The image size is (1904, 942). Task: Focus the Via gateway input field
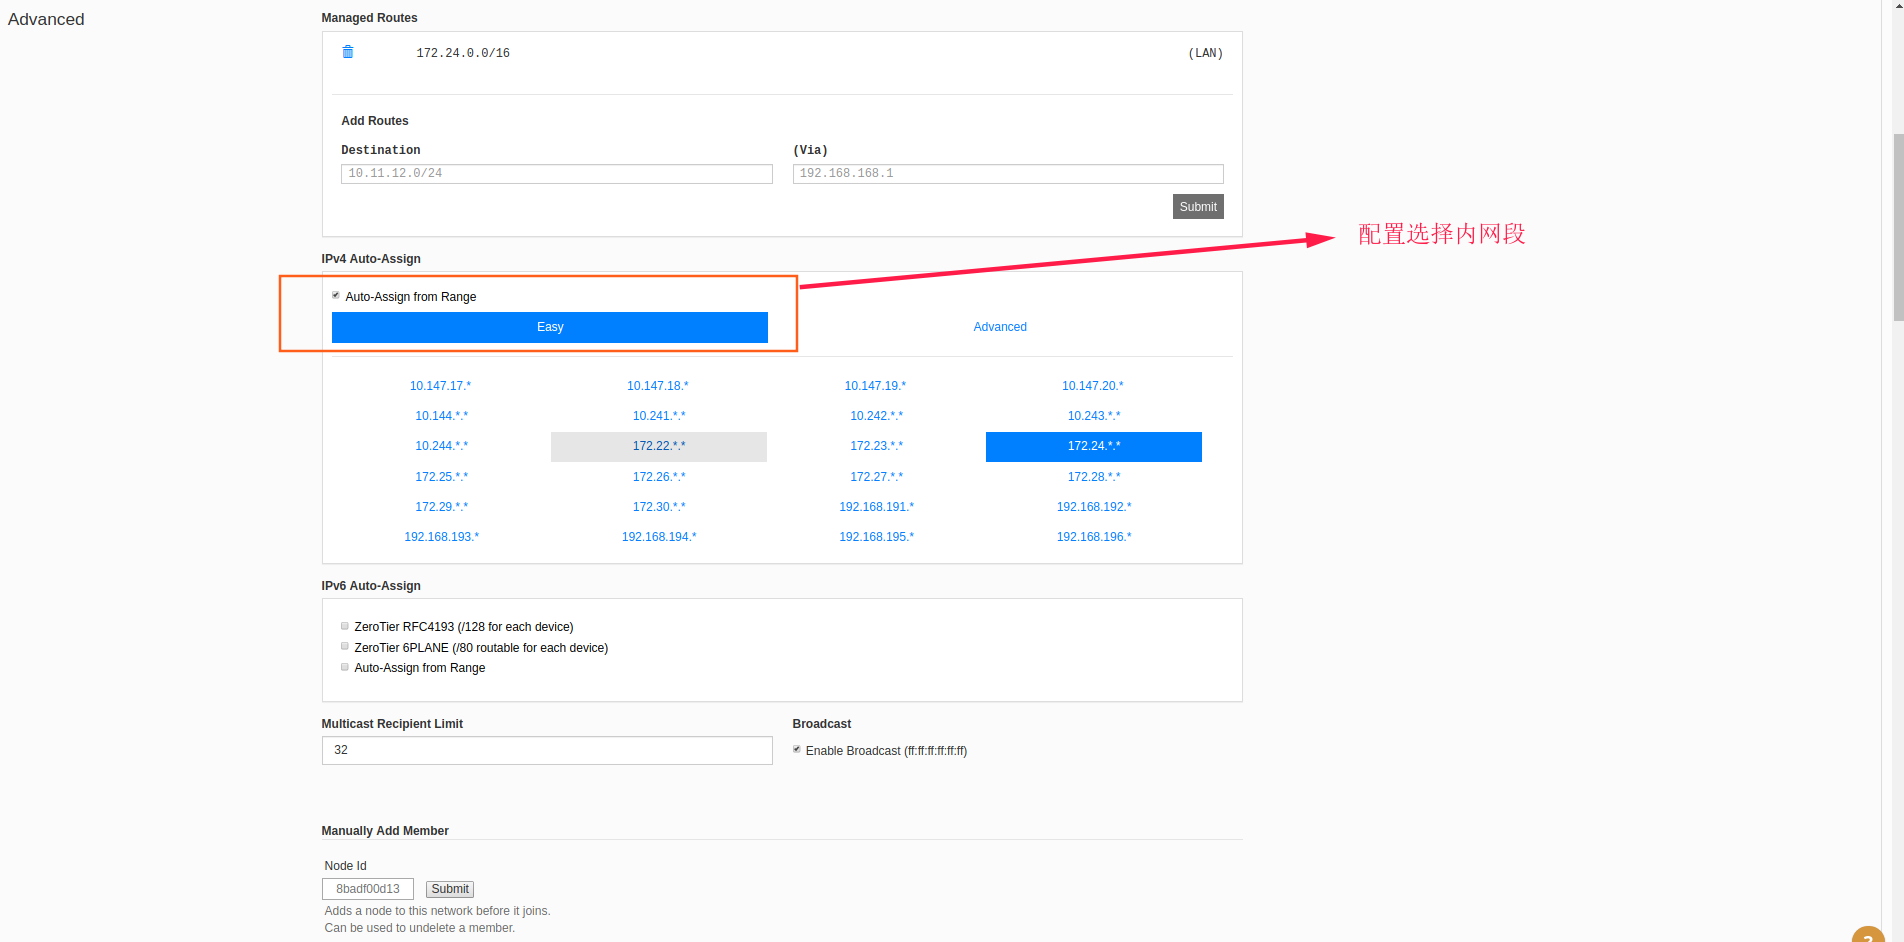tap(1007, 174)
